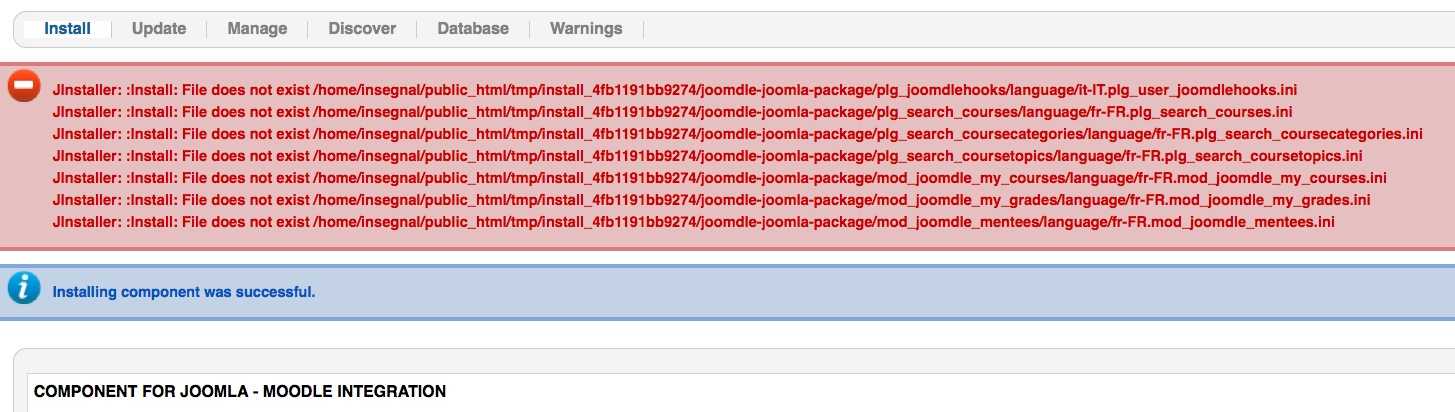Click empty submenu bar area right of Warnings
This screenshot has height=412, width=1455.
[1000, 29]
